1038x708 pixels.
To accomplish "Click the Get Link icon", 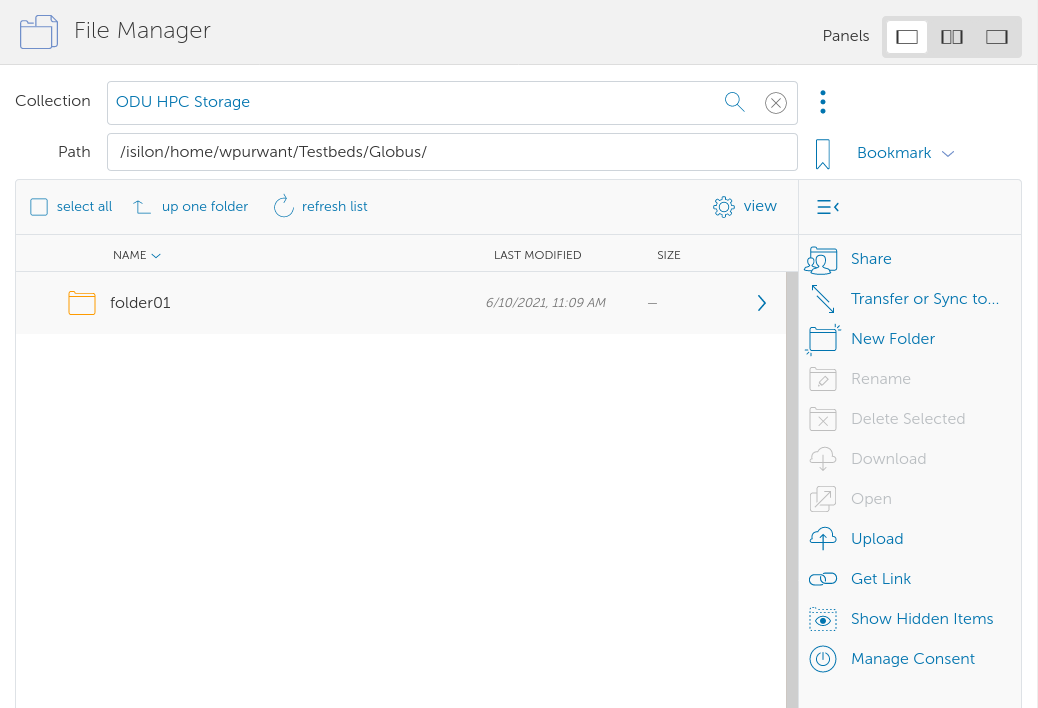I will (x=820, y=578).
